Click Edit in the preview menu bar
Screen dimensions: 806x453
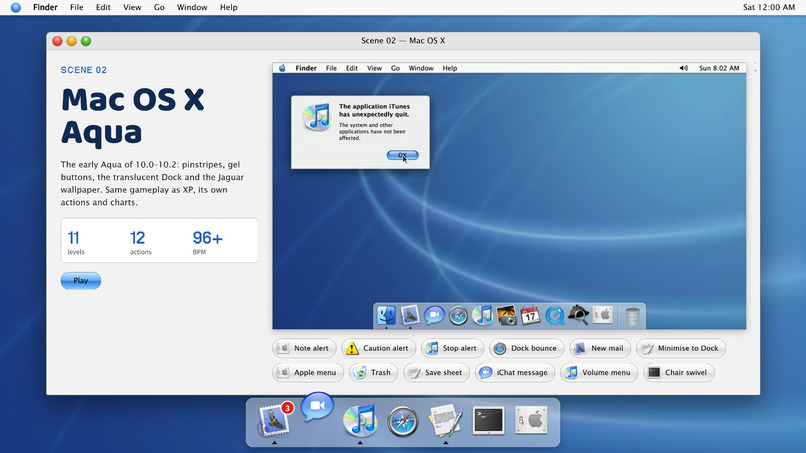[352, 68]
